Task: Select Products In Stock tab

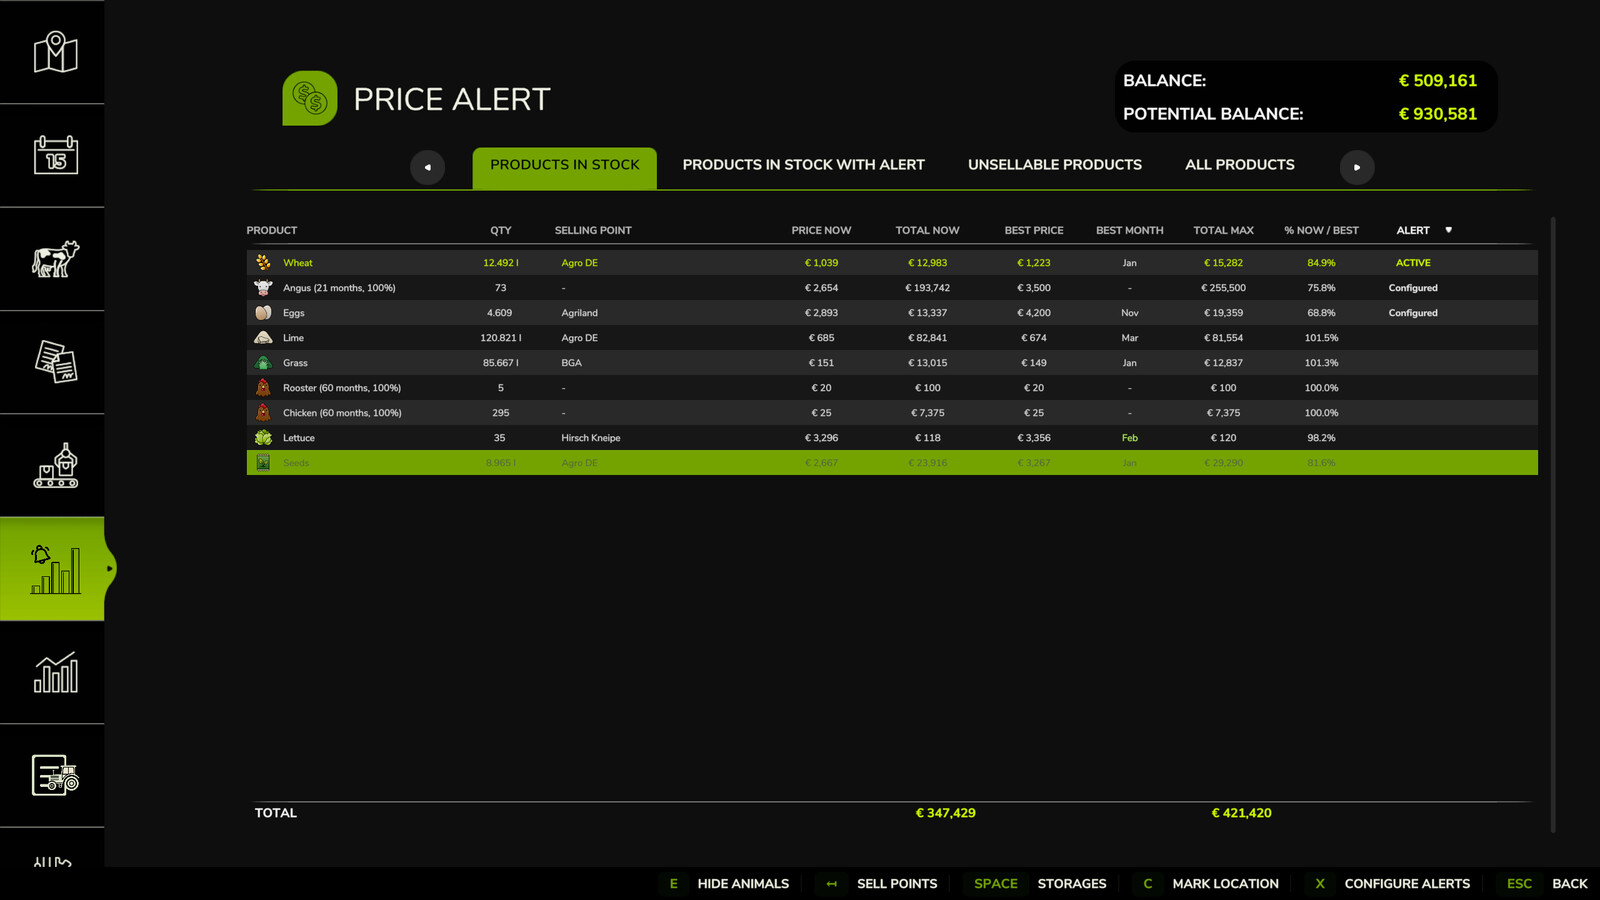Action: pos(565,167)
